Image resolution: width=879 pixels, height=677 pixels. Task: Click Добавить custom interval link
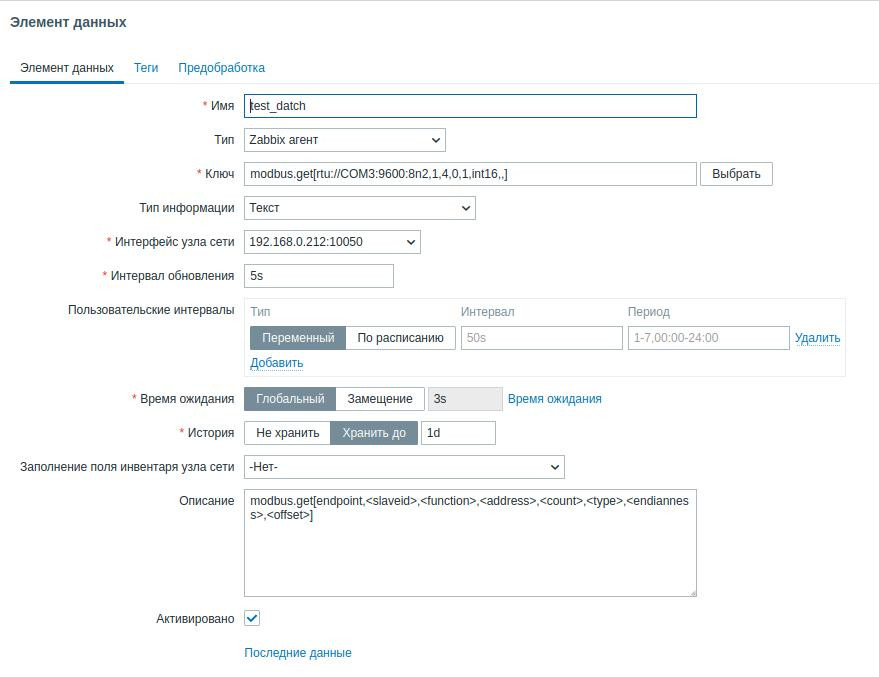pos(277,363)
